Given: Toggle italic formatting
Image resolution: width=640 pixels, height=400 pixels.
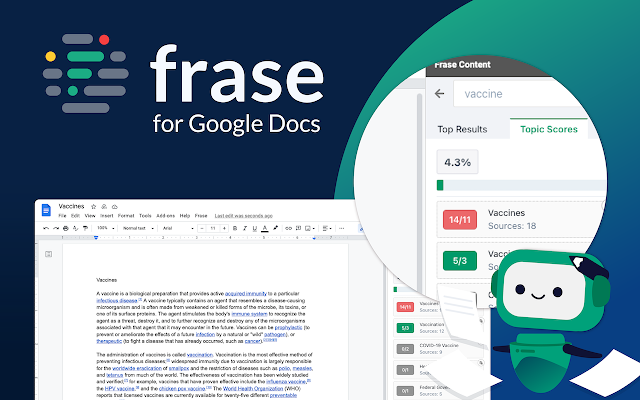Looking at the screenshot, I should 245,228.
